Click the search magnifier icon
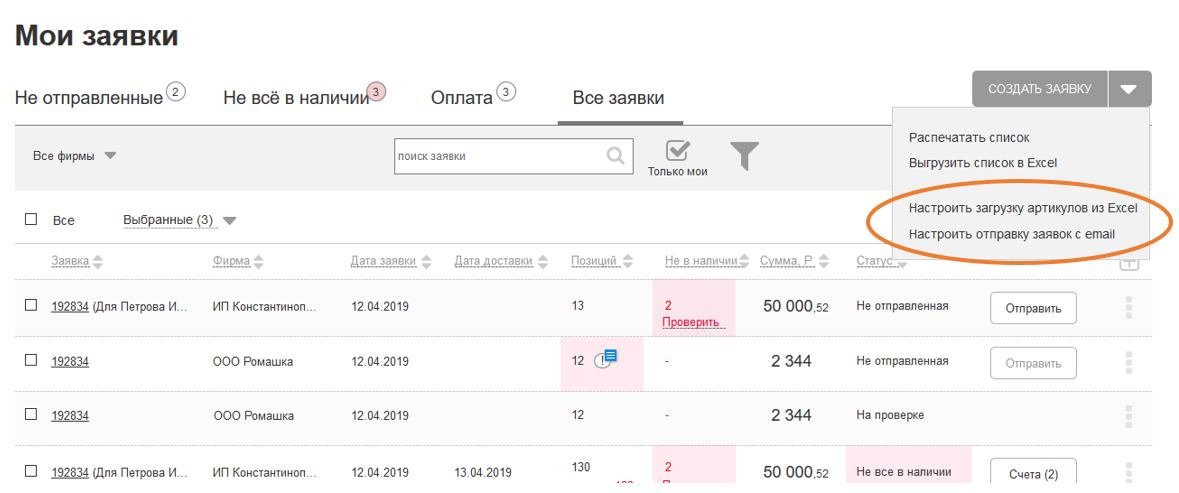The width and height of the screenshot is (1179, 493). click(x=616, y=156)
